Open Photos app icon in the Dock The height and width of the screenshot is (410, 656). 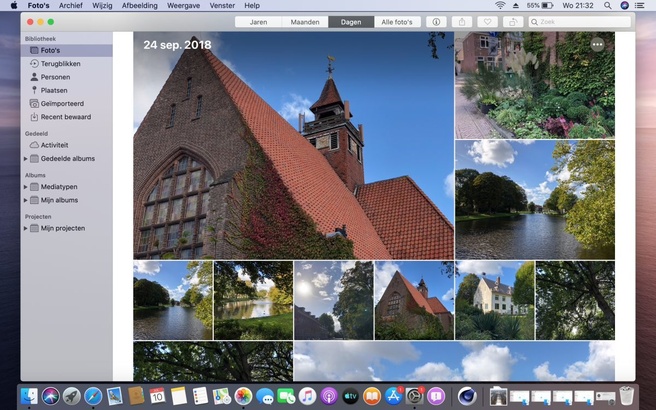click(x=243, y=396)
